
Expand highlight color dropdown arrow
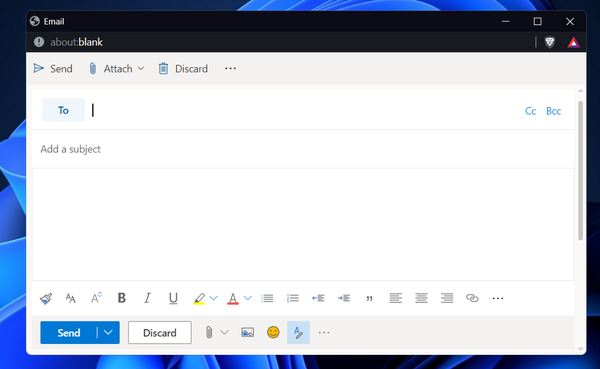click(214, 298)
